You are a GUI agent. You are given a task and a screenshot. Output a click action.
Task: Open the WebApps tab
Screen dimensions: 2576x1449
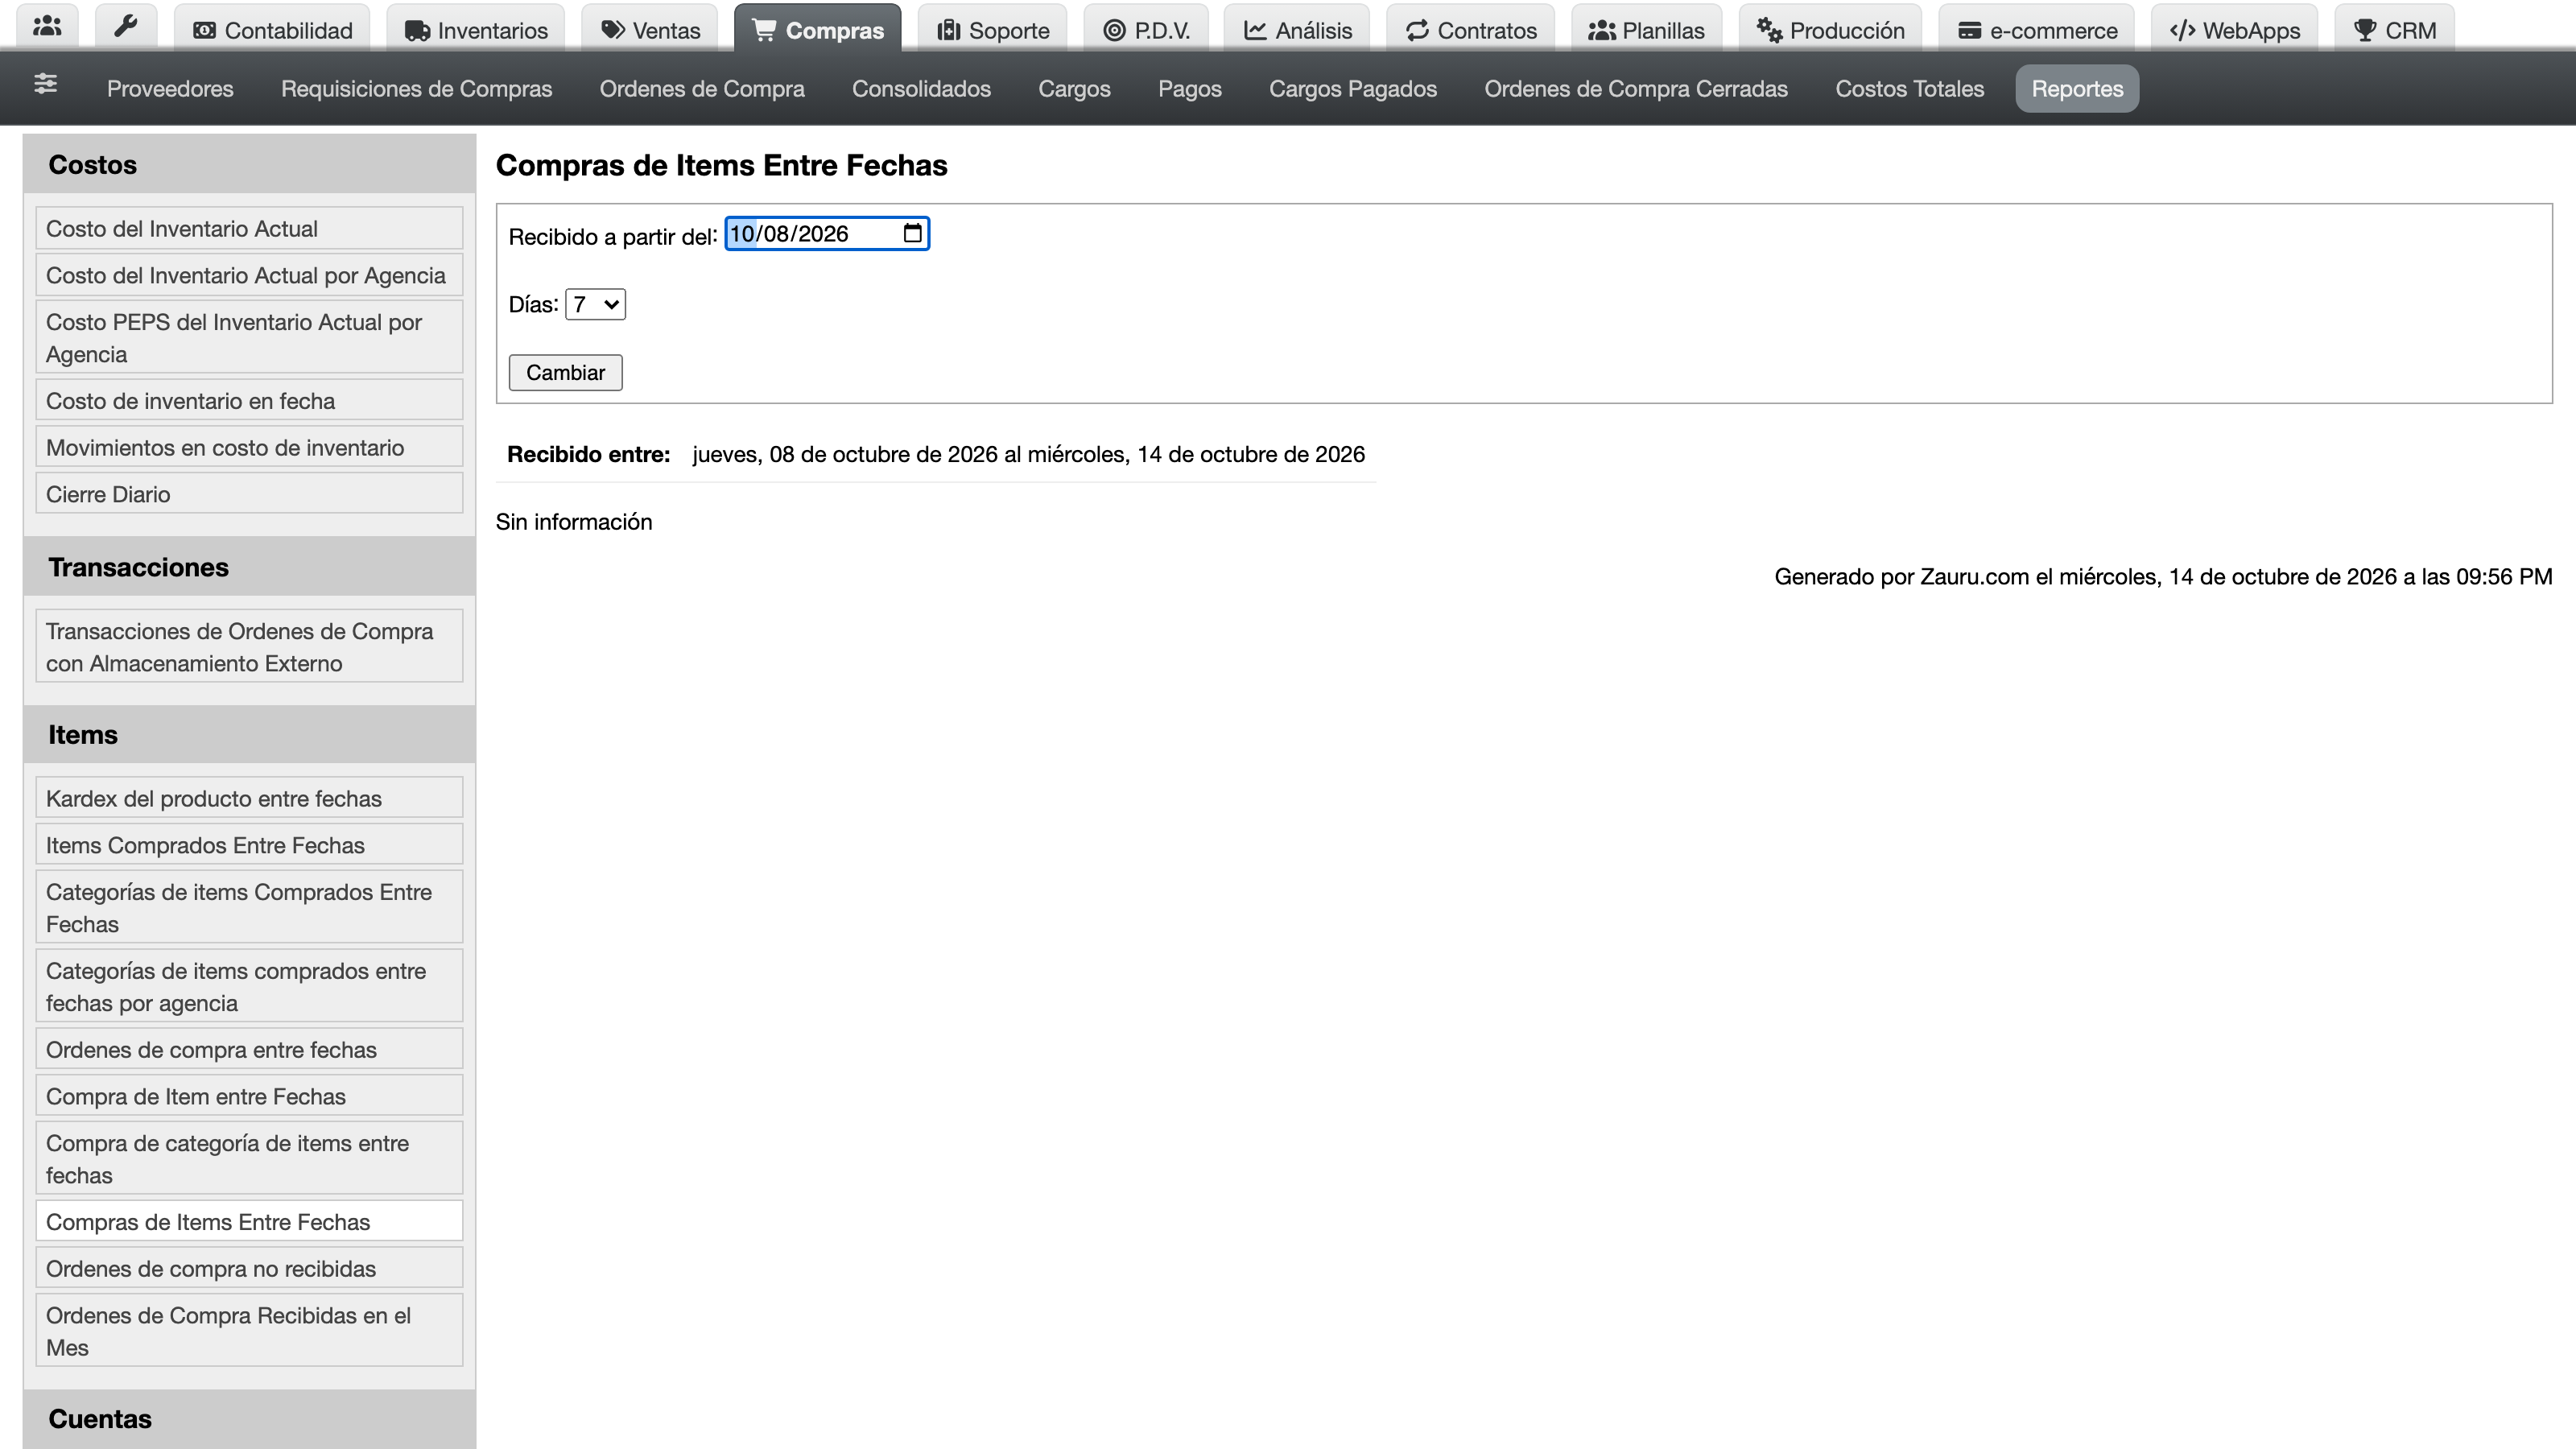pyautogui.click(x=2235, y=30)
